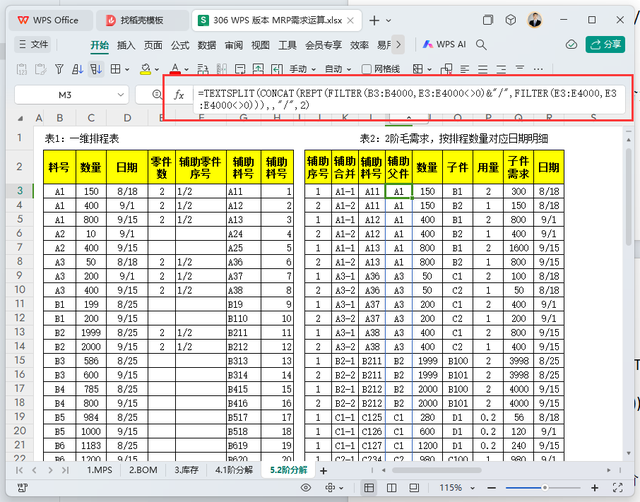Switch to page break preview icon
Screen dimensions: 640x502
[391, 488]
